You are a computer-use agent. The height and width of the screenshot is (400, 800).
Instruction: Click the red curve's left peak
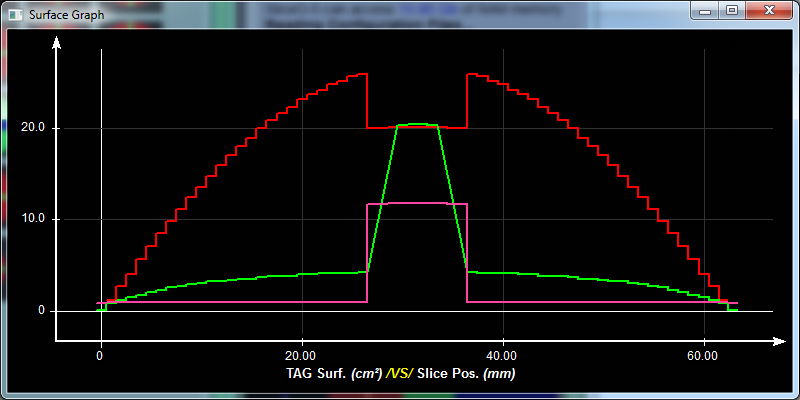(x=360, y=74)
